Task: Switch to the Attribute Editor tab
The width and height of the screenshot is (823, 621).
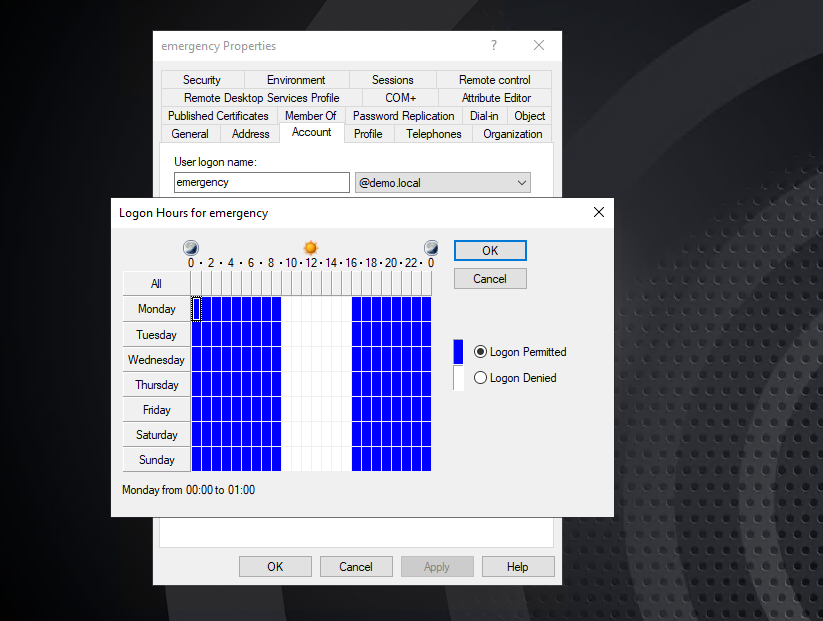Action: click(496, 98)
